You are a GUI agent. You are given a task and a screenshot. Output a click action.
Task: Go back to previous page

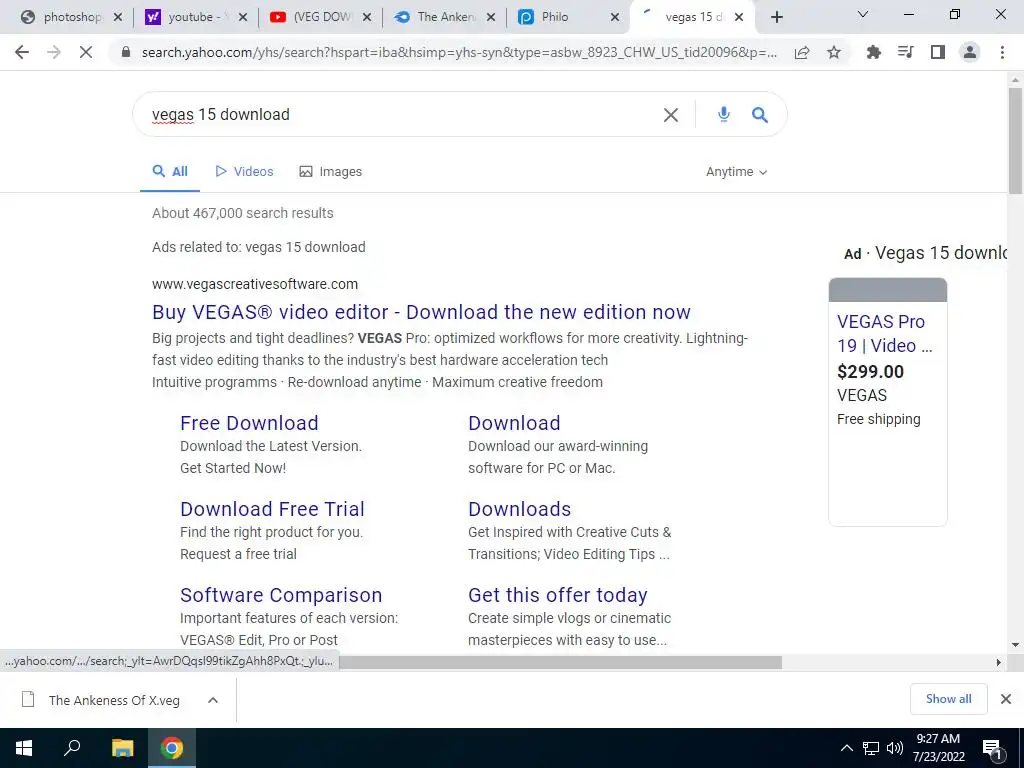coord(22,52)
